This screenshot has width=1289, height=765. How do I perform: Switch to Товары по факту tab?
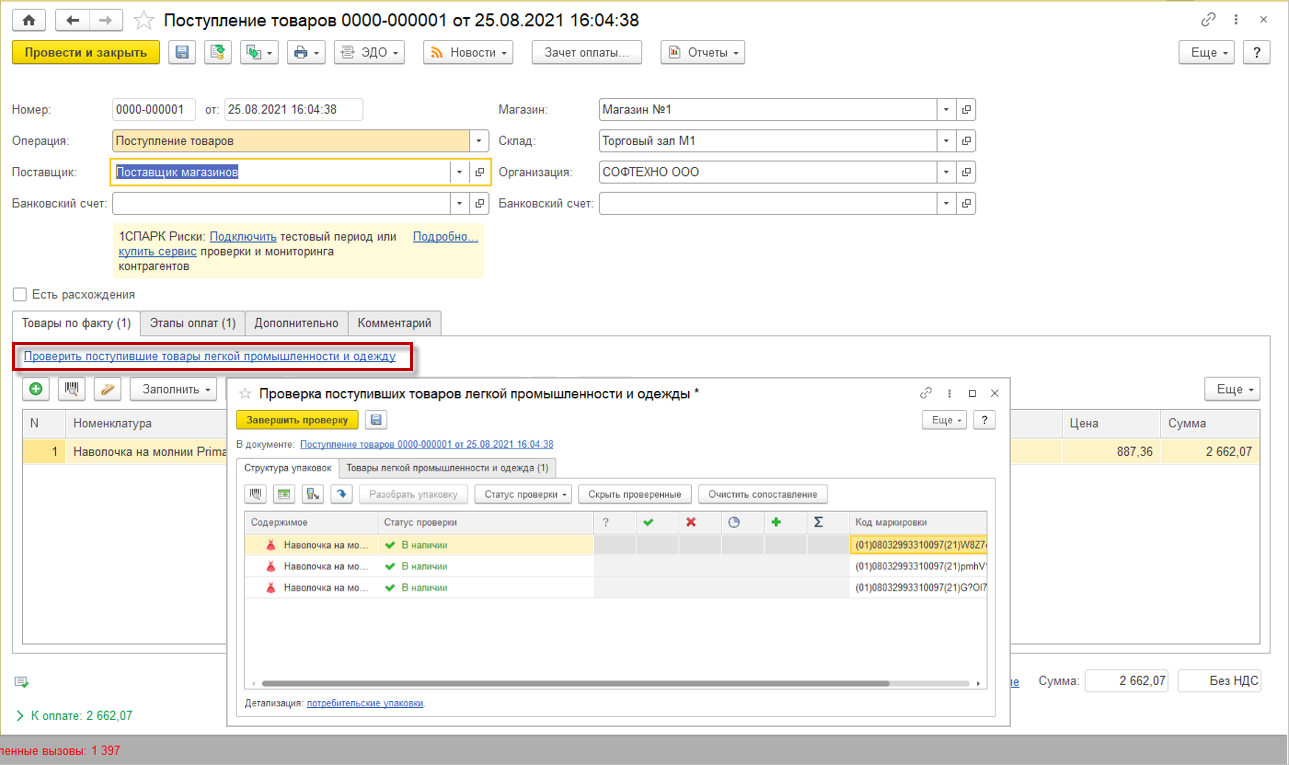(x=76, y=323)
